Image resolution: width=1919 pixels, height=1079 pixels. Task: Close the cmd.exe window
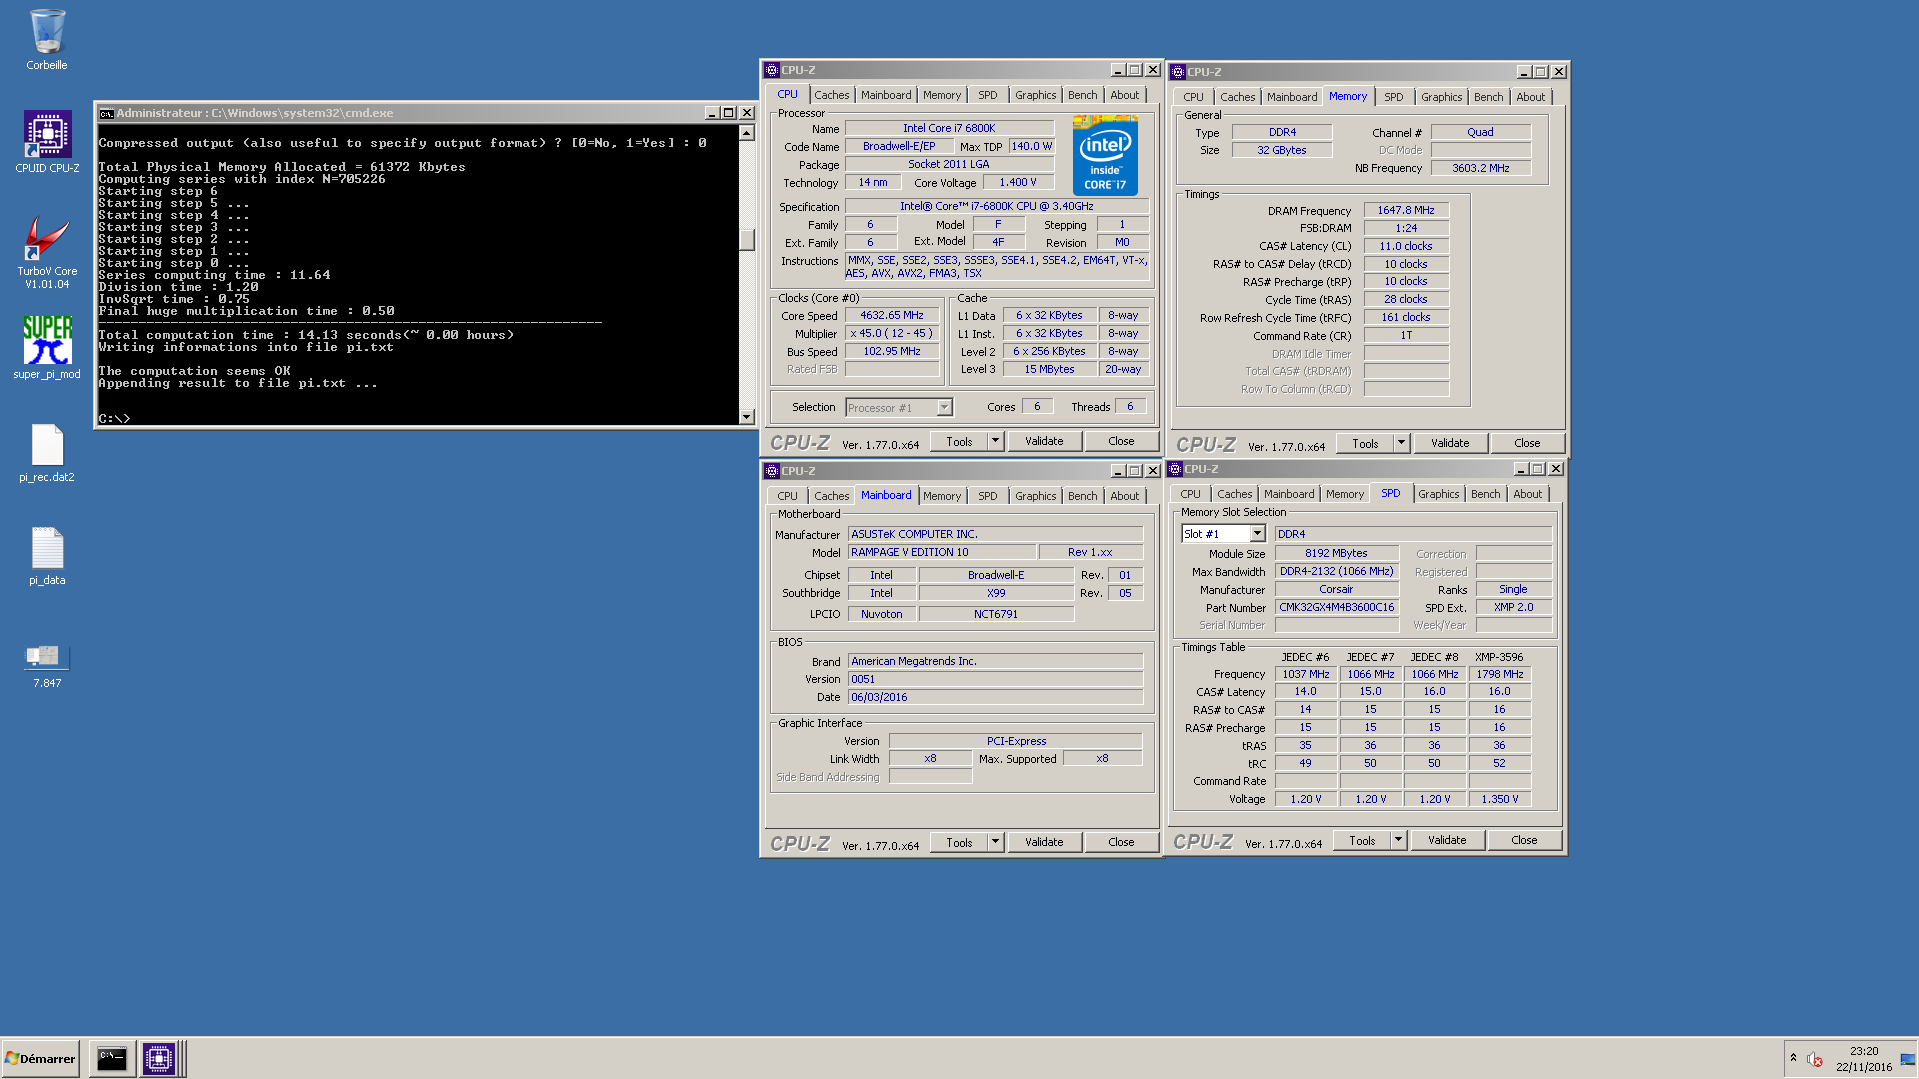pos(747,113)
